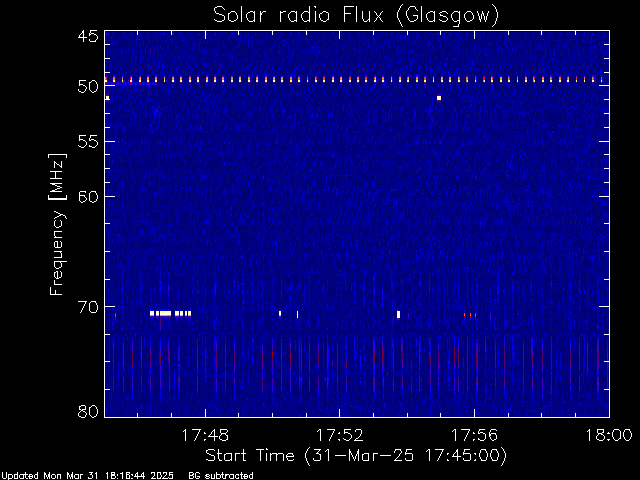Click the 'BG subtracted' note
Viewport: 640px width, 480px height.
(x=221, y=476)
